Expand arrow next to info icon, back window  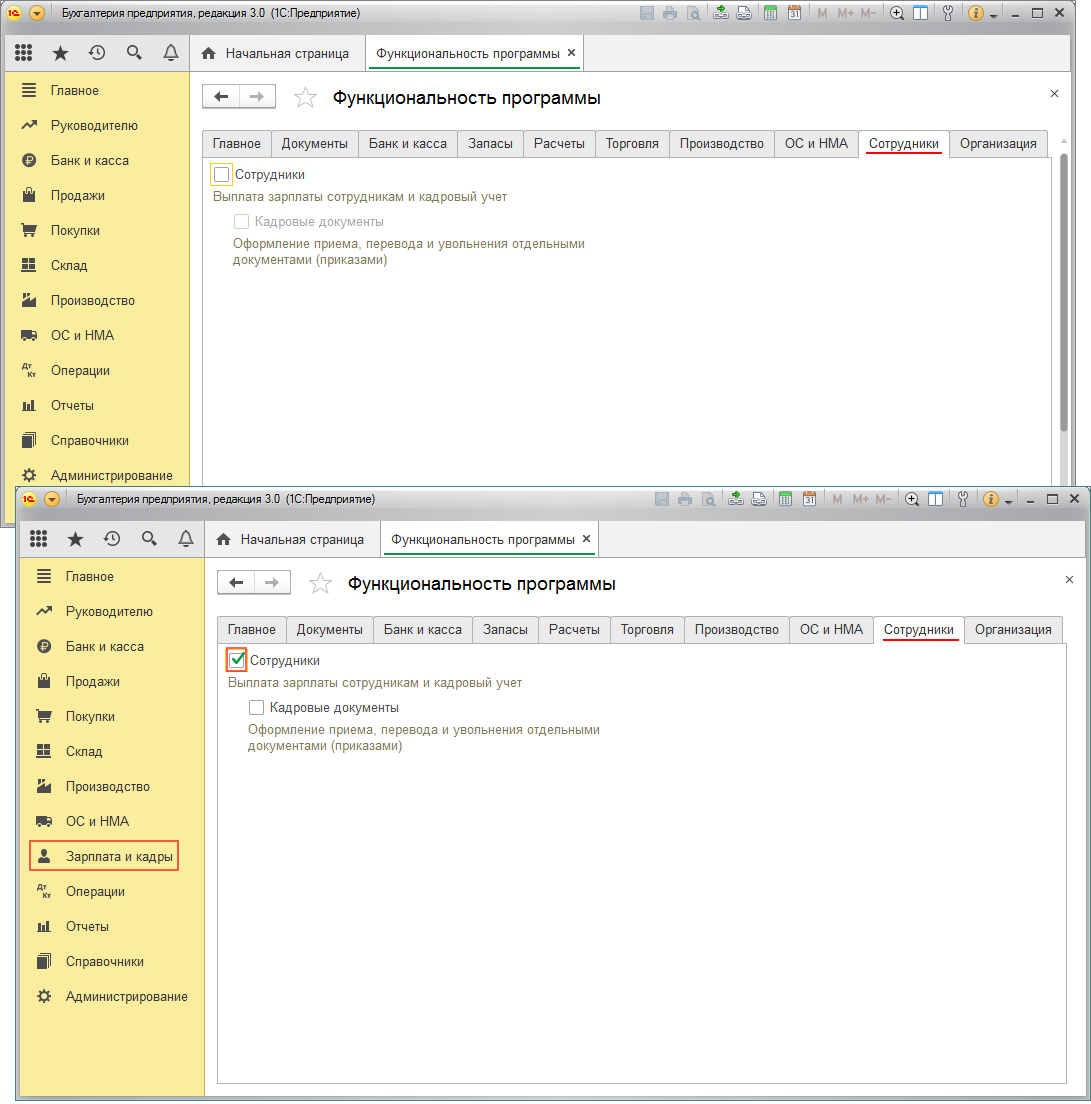pos(994,16)
